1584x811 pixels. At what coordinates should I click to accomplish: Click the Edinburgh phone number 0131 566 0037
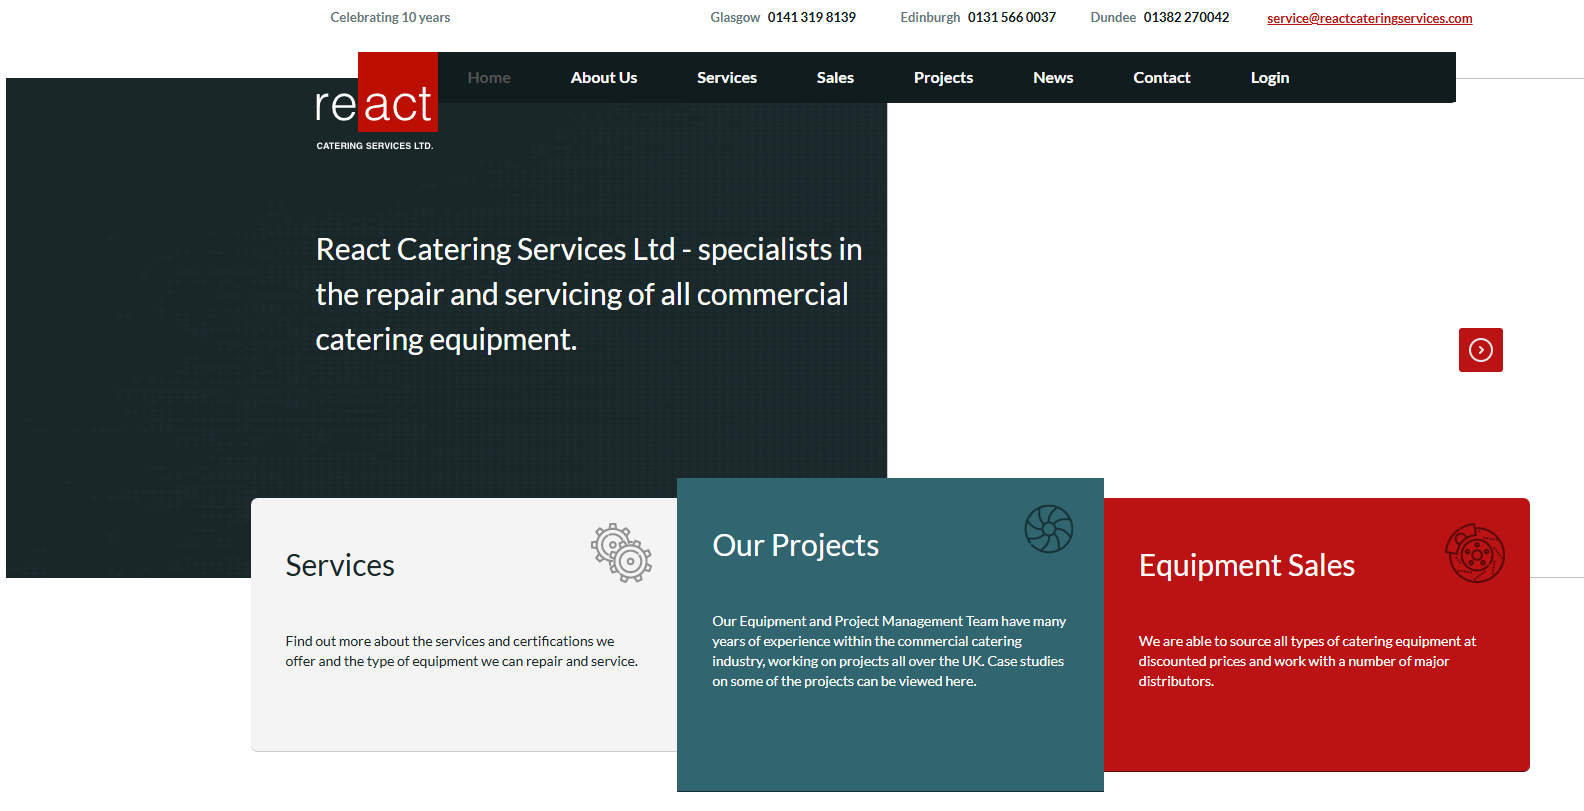click(x=1011, y=18)
